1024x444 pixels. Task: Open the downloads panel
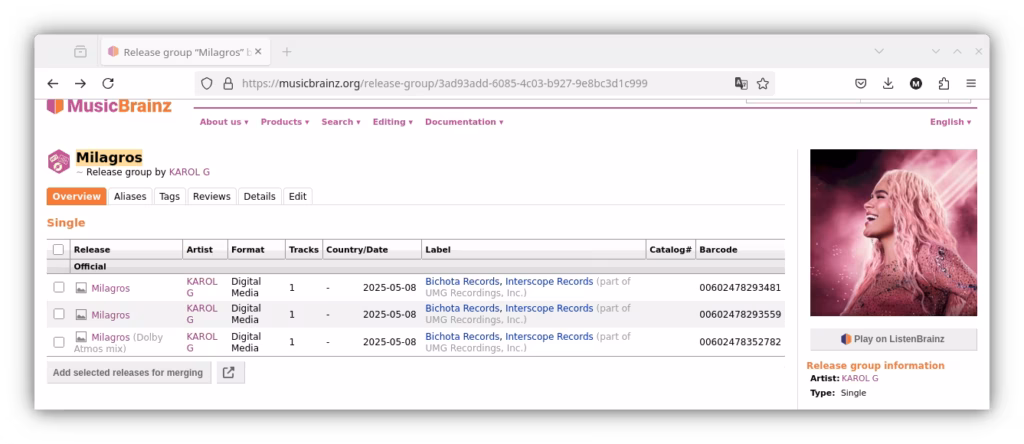[x=888, y=84]
